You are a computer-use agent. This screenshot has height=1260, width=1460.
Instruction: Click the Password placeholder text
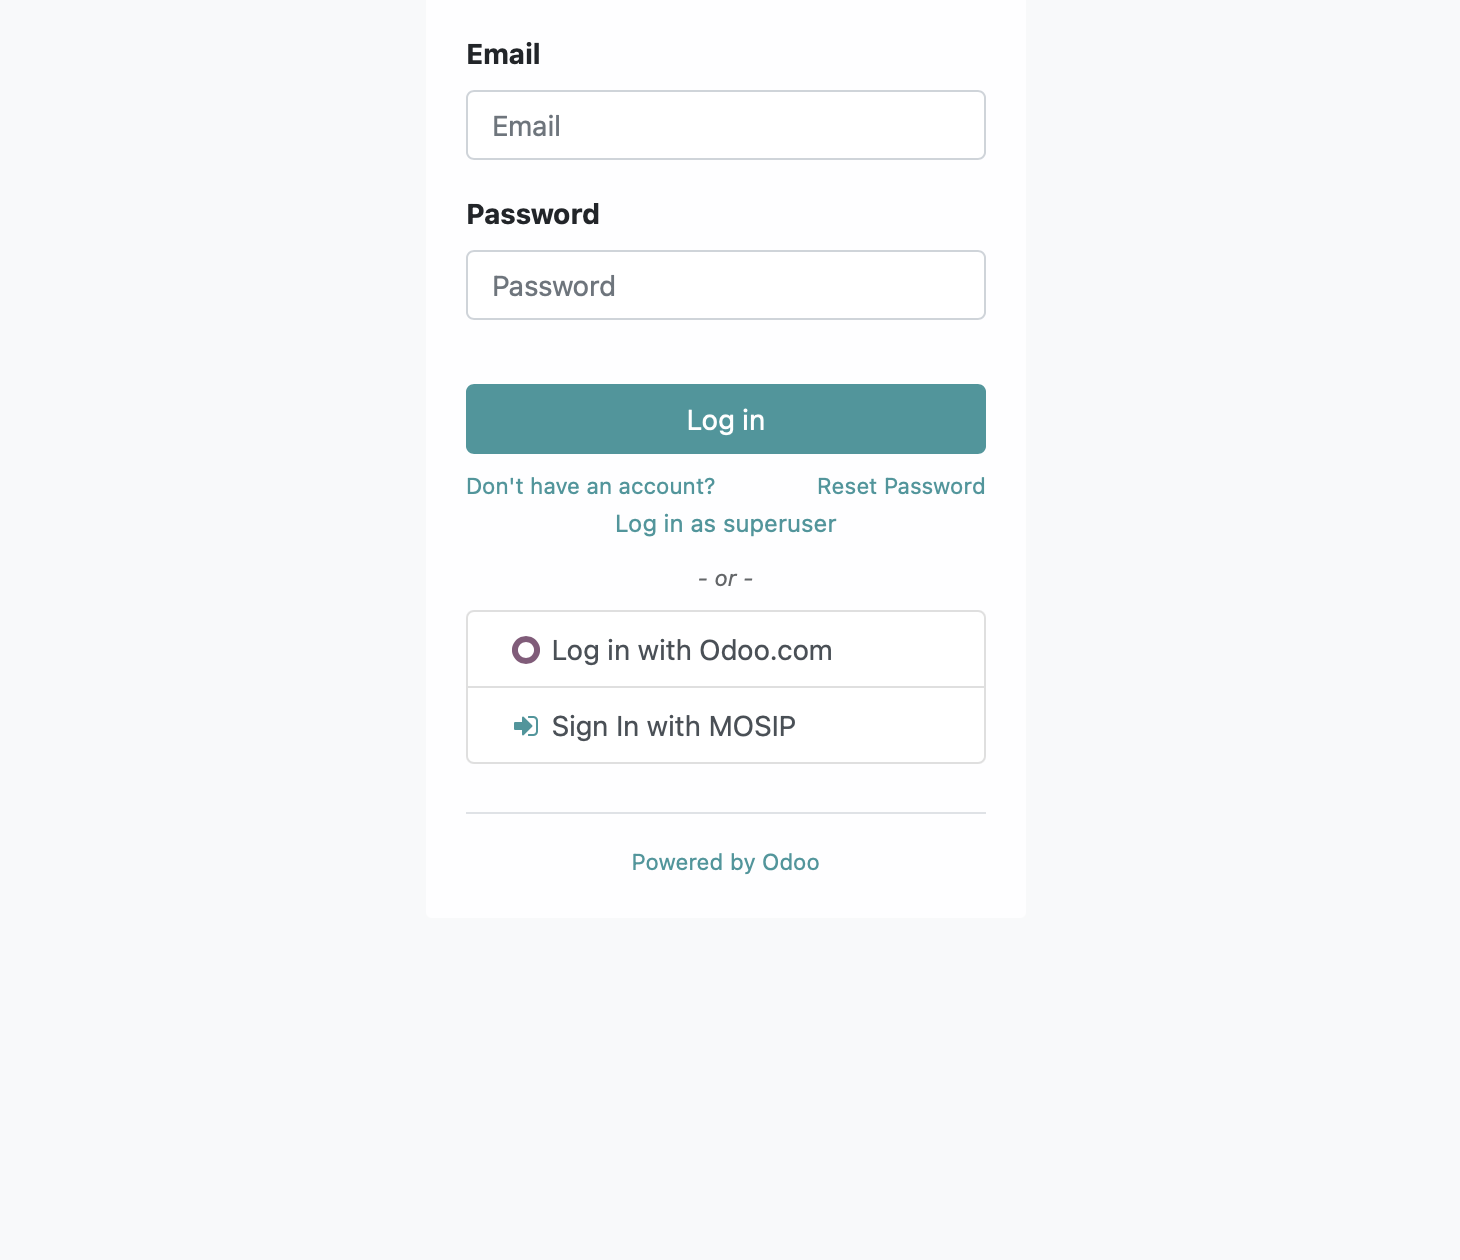(x=552, y=286)
